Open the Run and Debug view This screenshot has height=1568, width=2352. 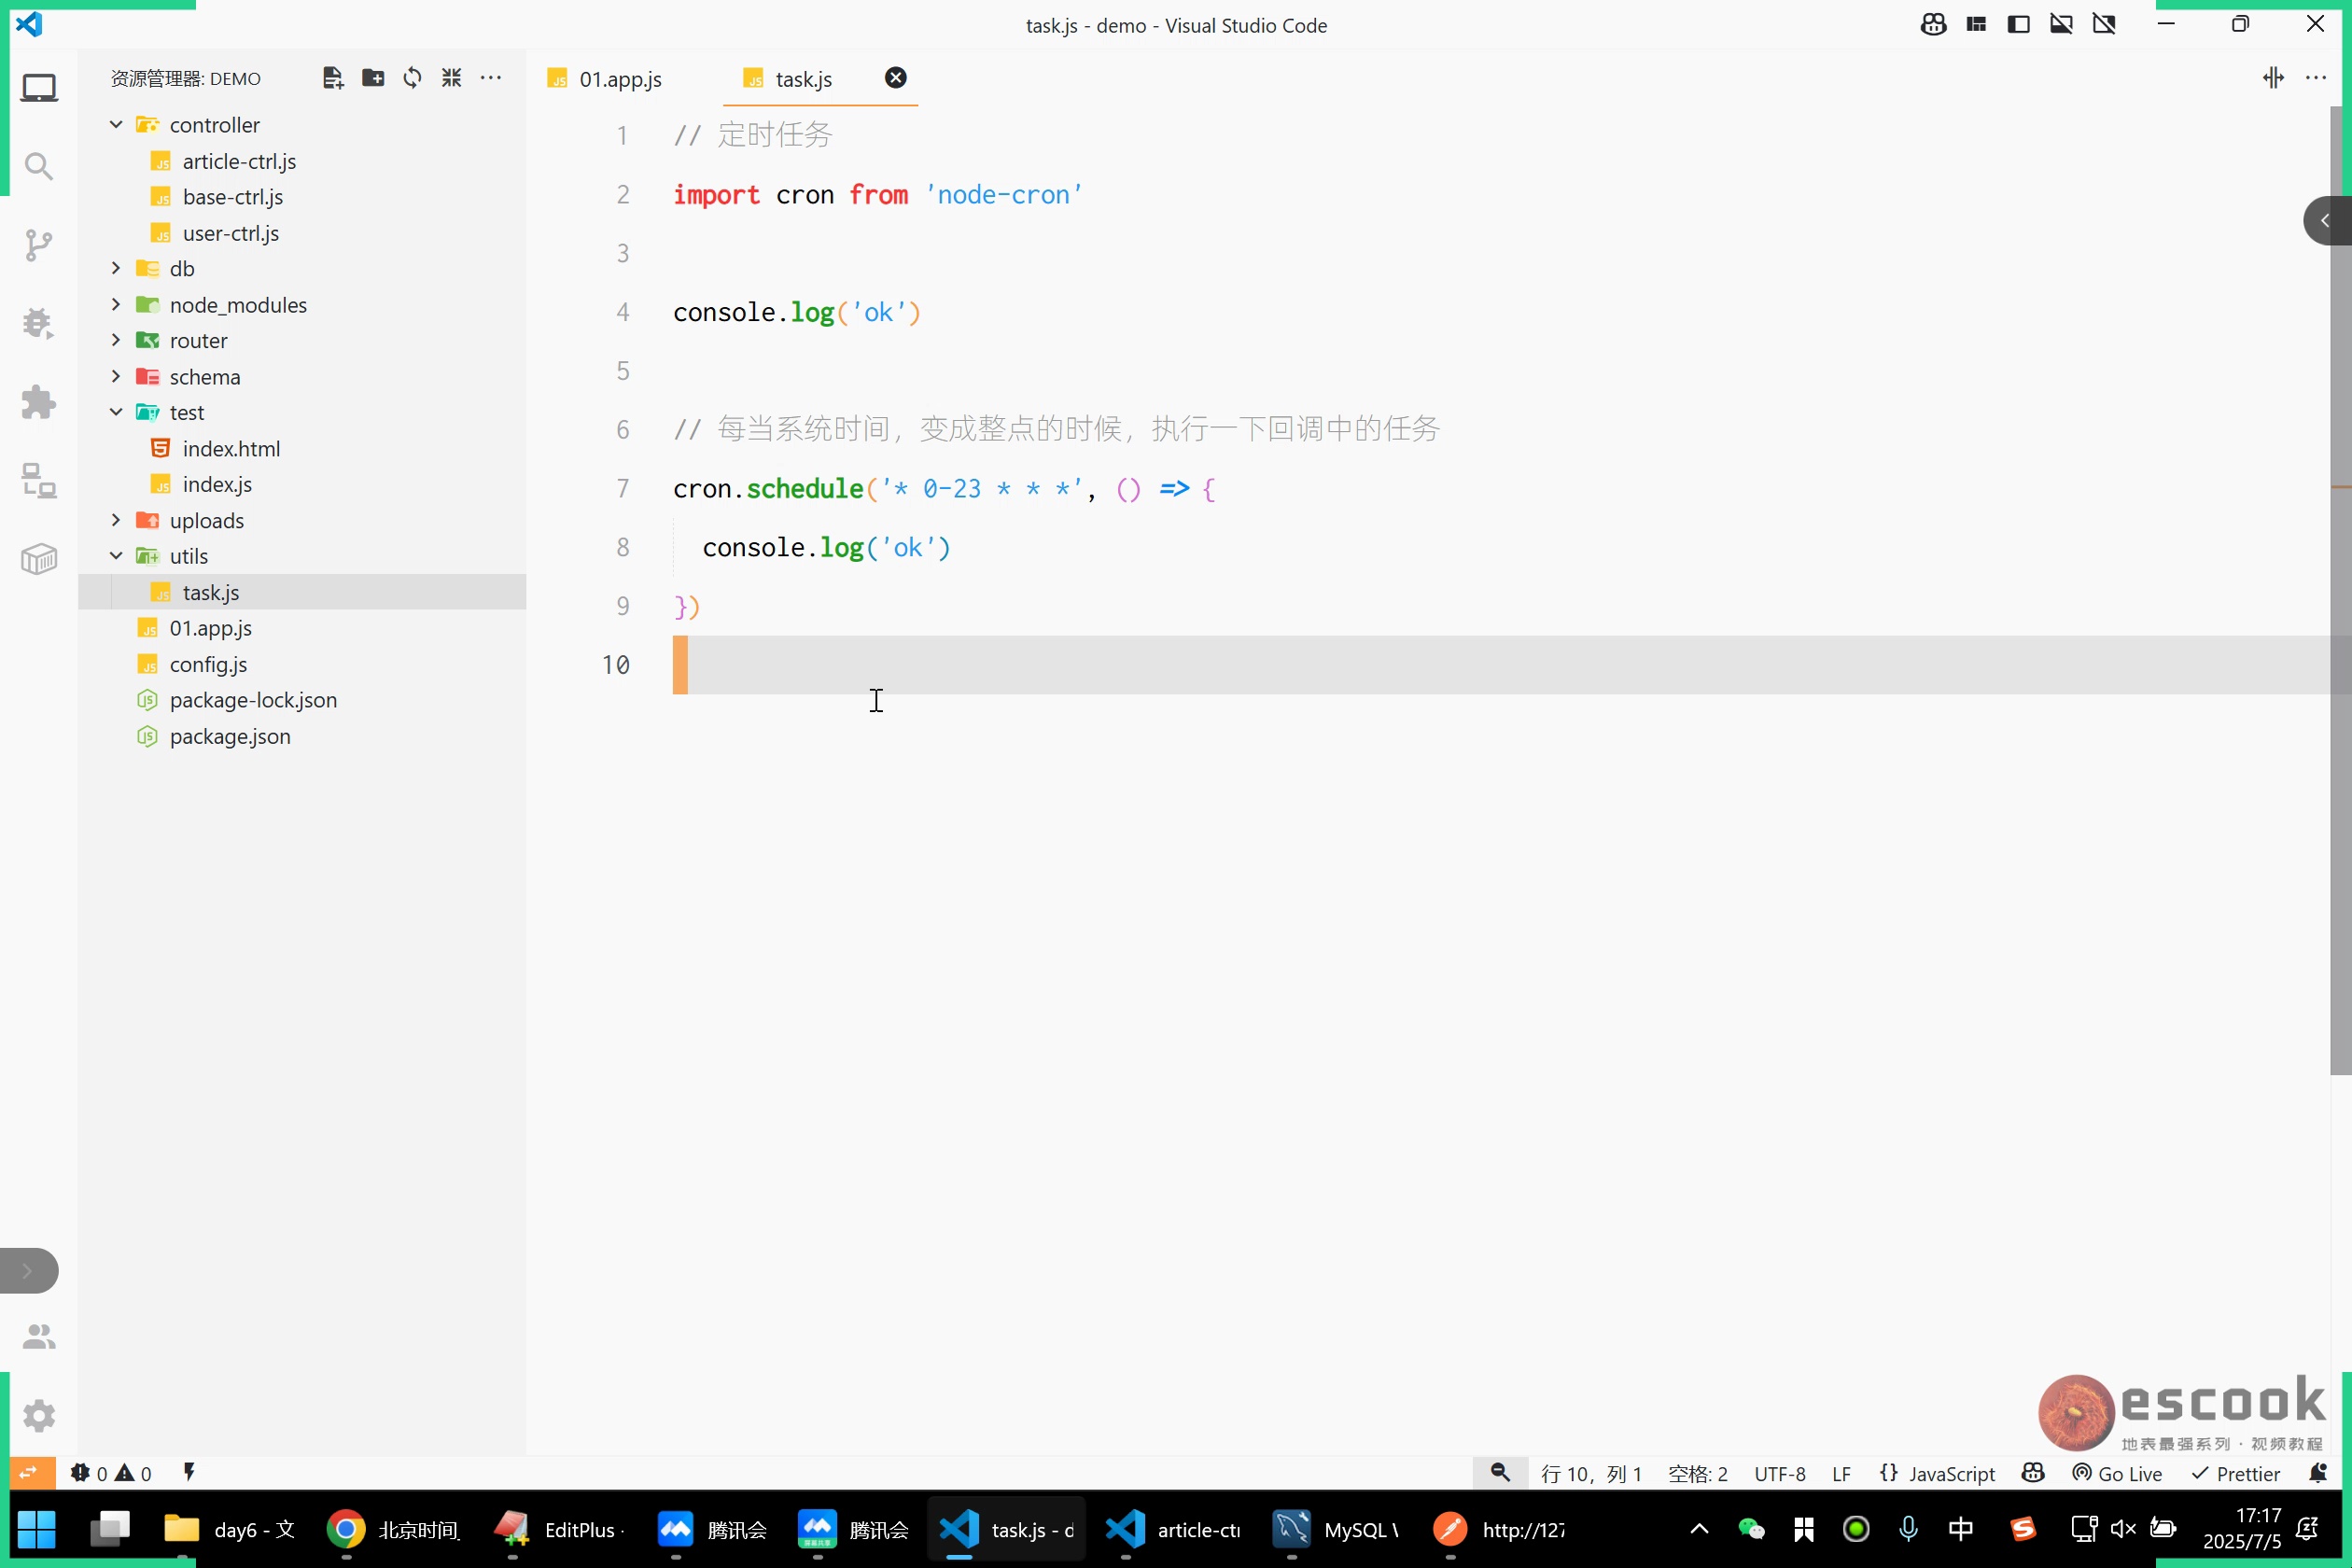[39, 323]
